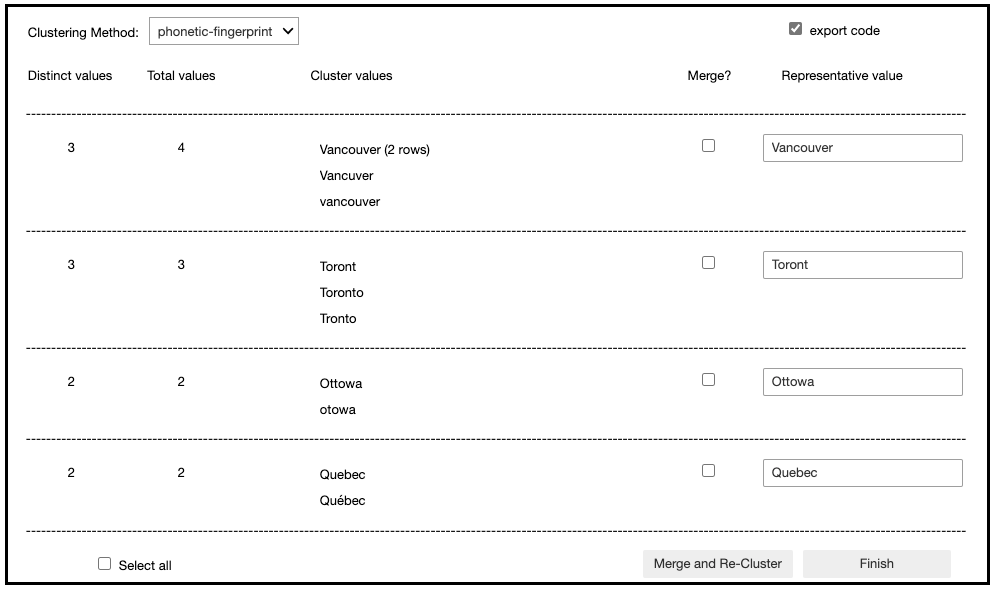Tick the Merge checkbox for Toront cluster

[708, 262]
